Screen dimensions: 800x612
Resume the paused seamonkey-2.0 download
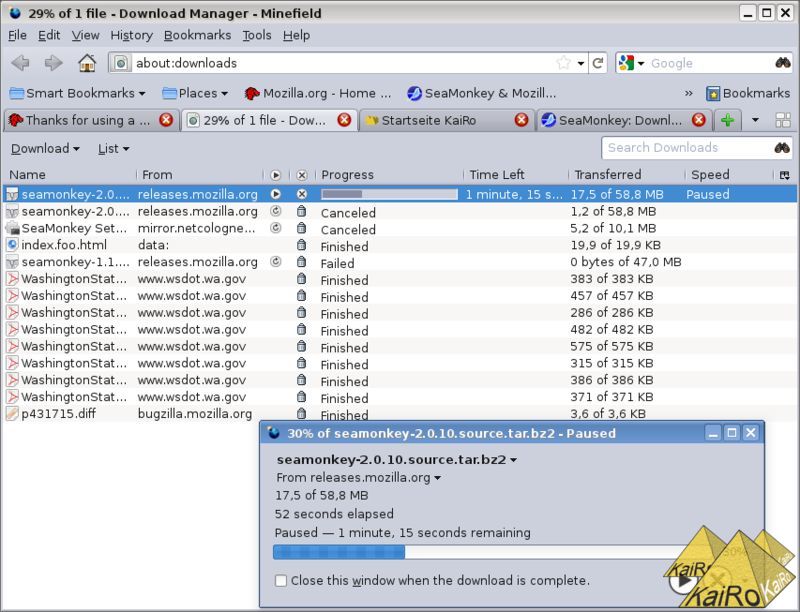pyautogui.click(x=276, y=194)
